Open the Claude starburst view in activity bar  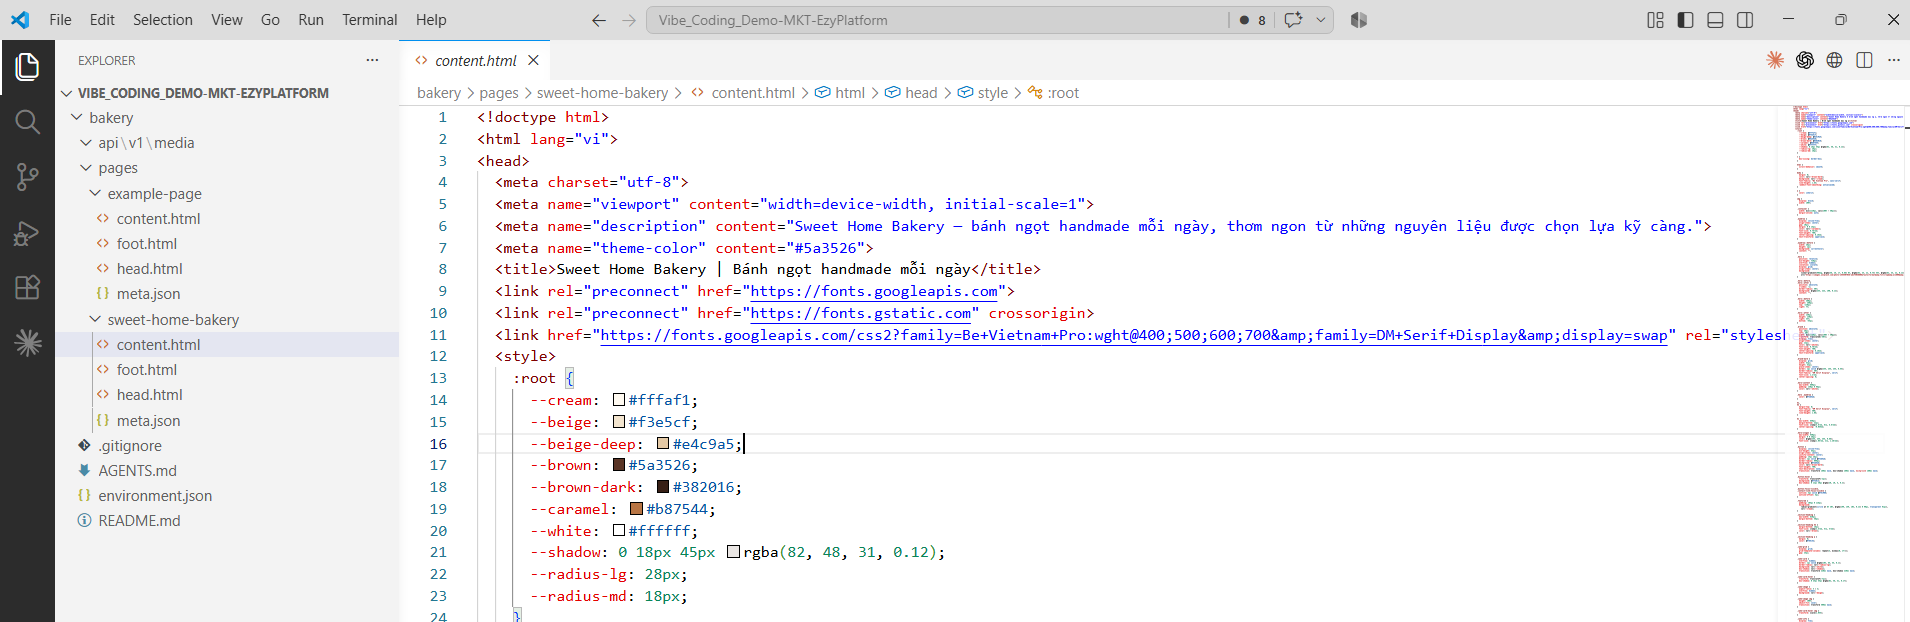pos(27,343)
